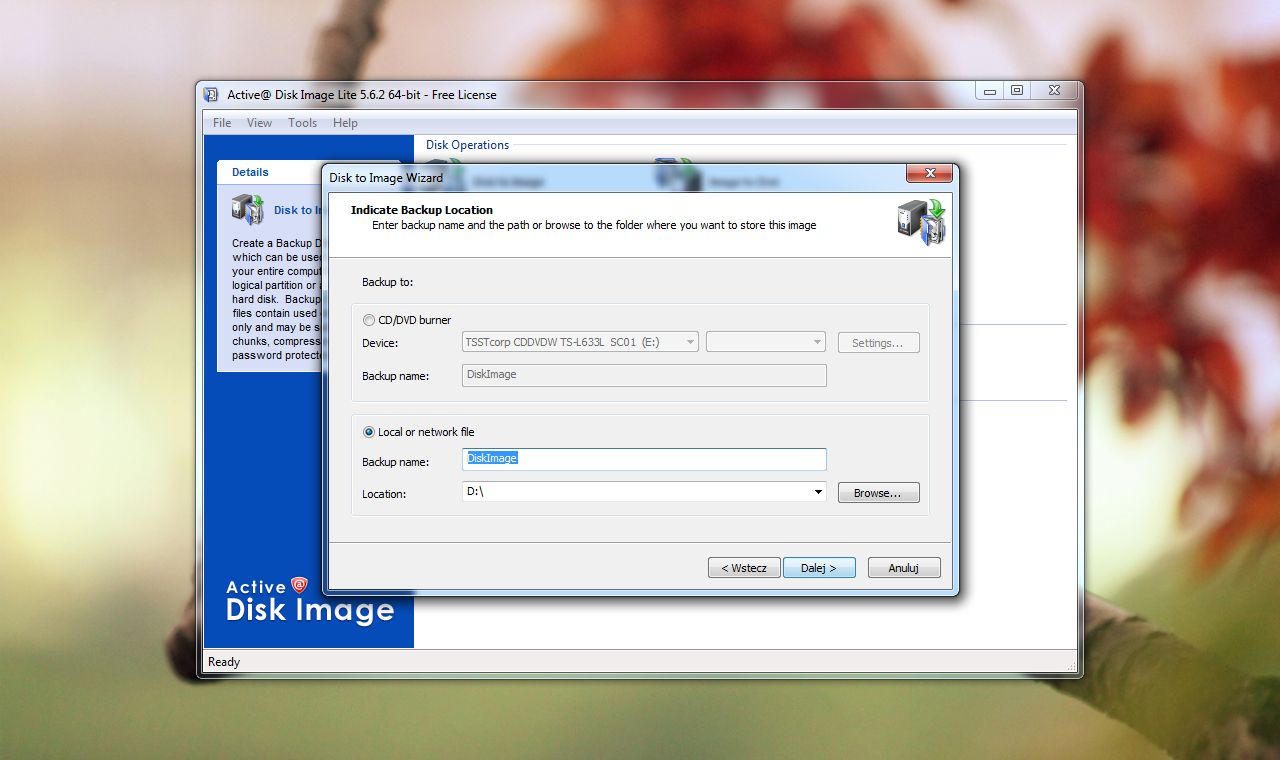Image resolution: width=1280 pixels, height=760 pixels.
Task: Click the Active@ Disk Image logo
Action: [310, 600]
